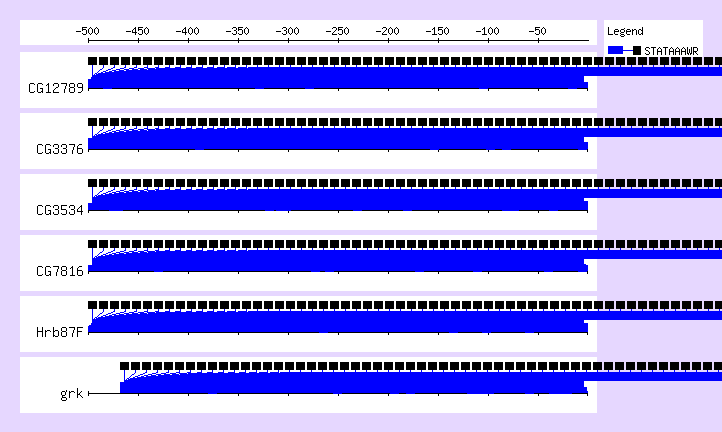Click the -250 mark on the scale

coord(338,32)
